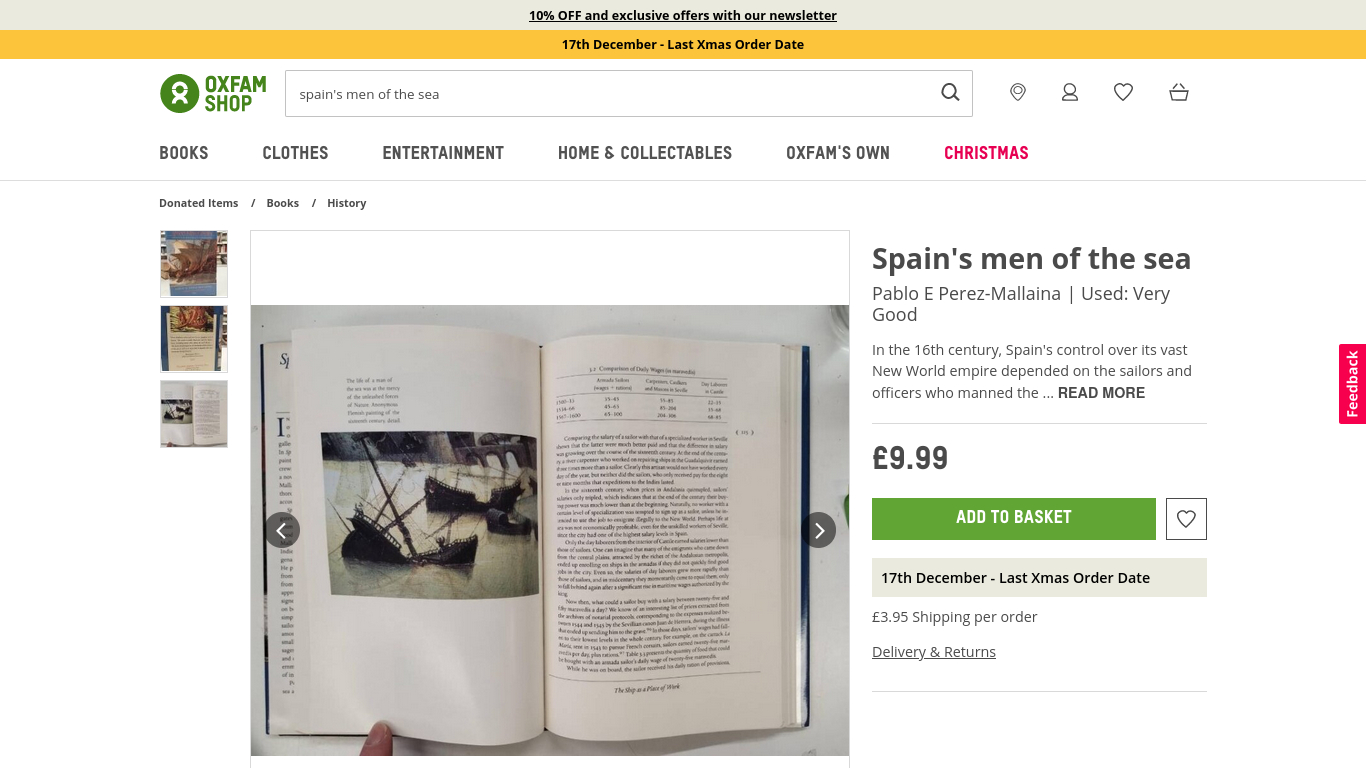This screenshot has height=768, width=1366.
Task: Open the Home & Collectables menu
Action: pyautogui.click(x=645, y=153)
